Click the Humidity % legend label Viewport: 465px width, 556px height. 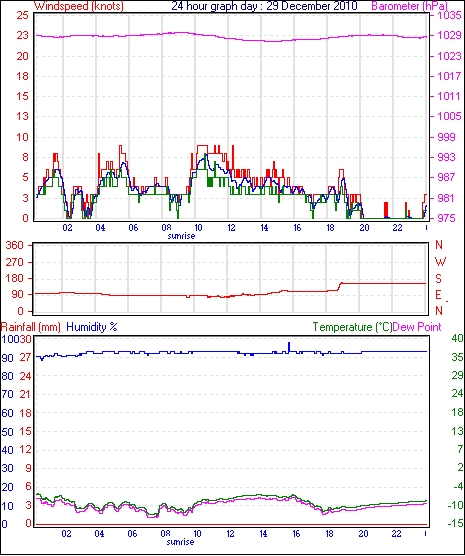tap(92, 327)
